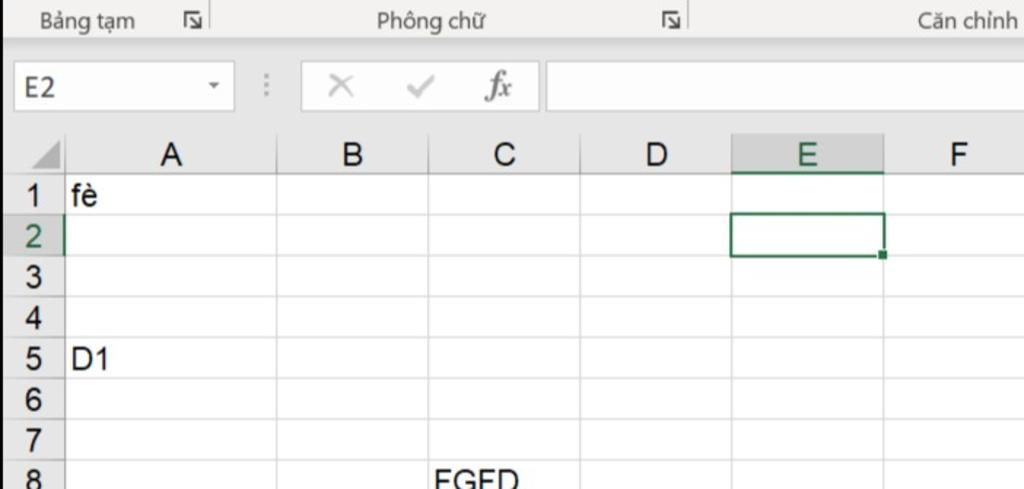
Task: Click the Insert Function fx icon
Action: click(x=498, y=87)
